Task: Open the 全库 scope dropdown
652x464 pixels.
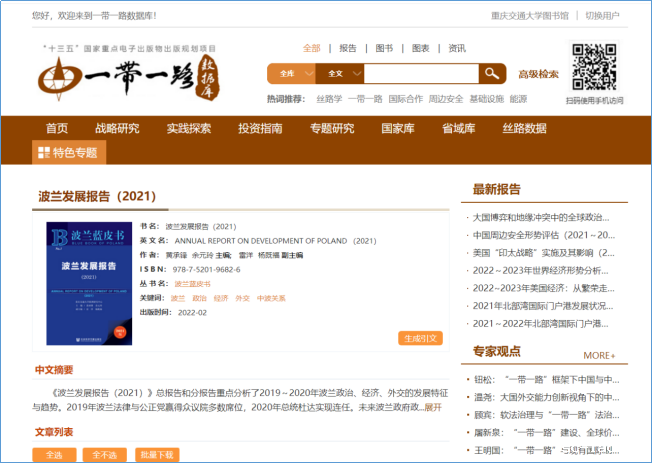Action: (290, 74)
